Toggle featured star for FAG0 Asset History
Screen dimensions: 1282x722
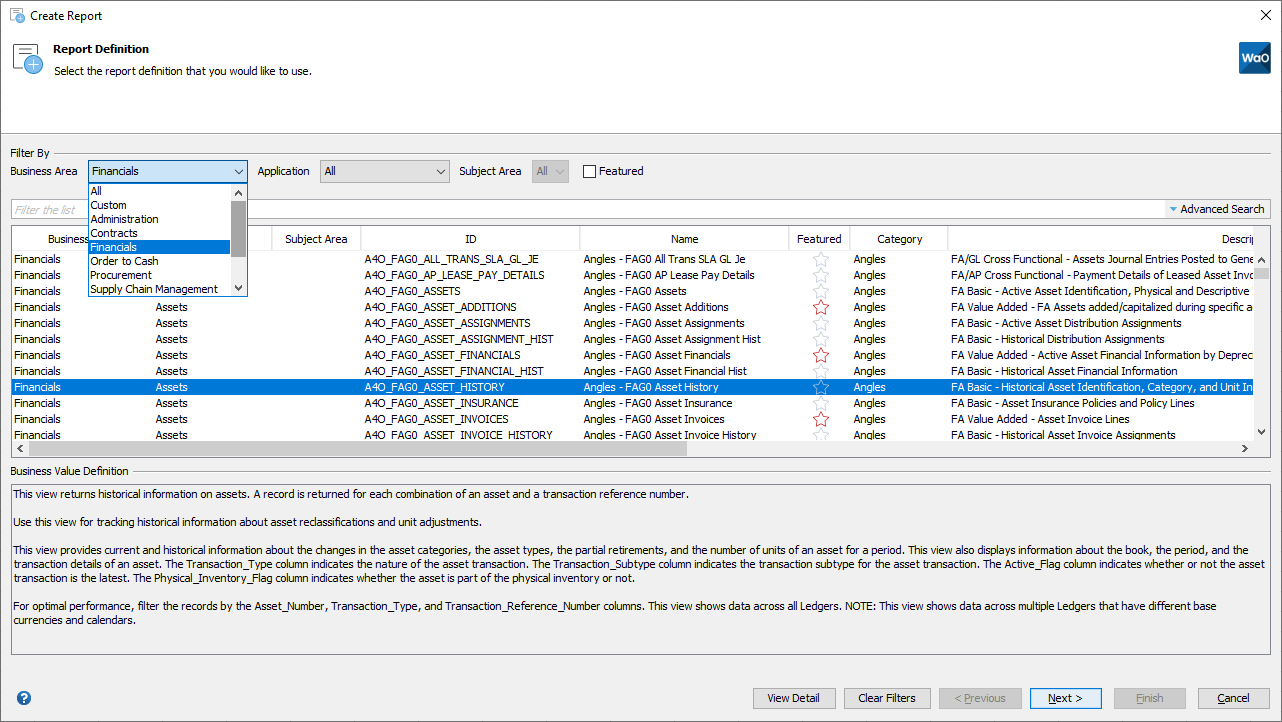coord(820,387)
